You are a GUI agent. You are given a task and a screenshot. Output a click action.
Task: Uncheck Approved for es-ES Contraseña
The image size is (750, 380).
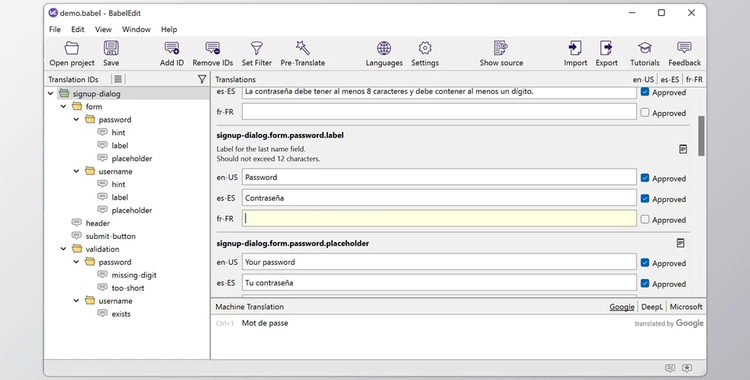pyautogui.click(x=645, y=199)
